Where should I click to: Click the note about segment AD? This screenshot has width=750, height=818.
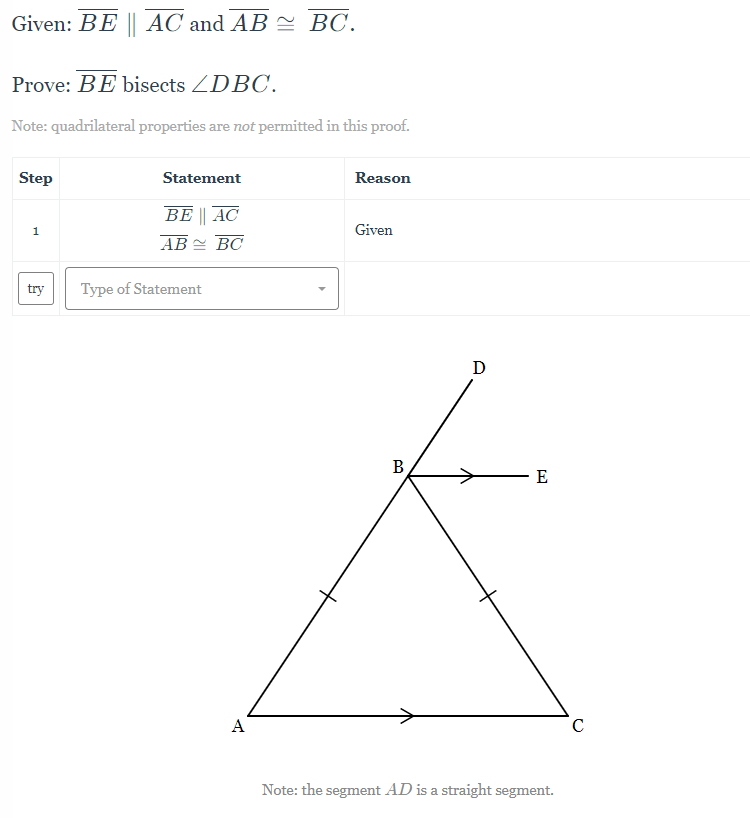[x=407, y=790]
